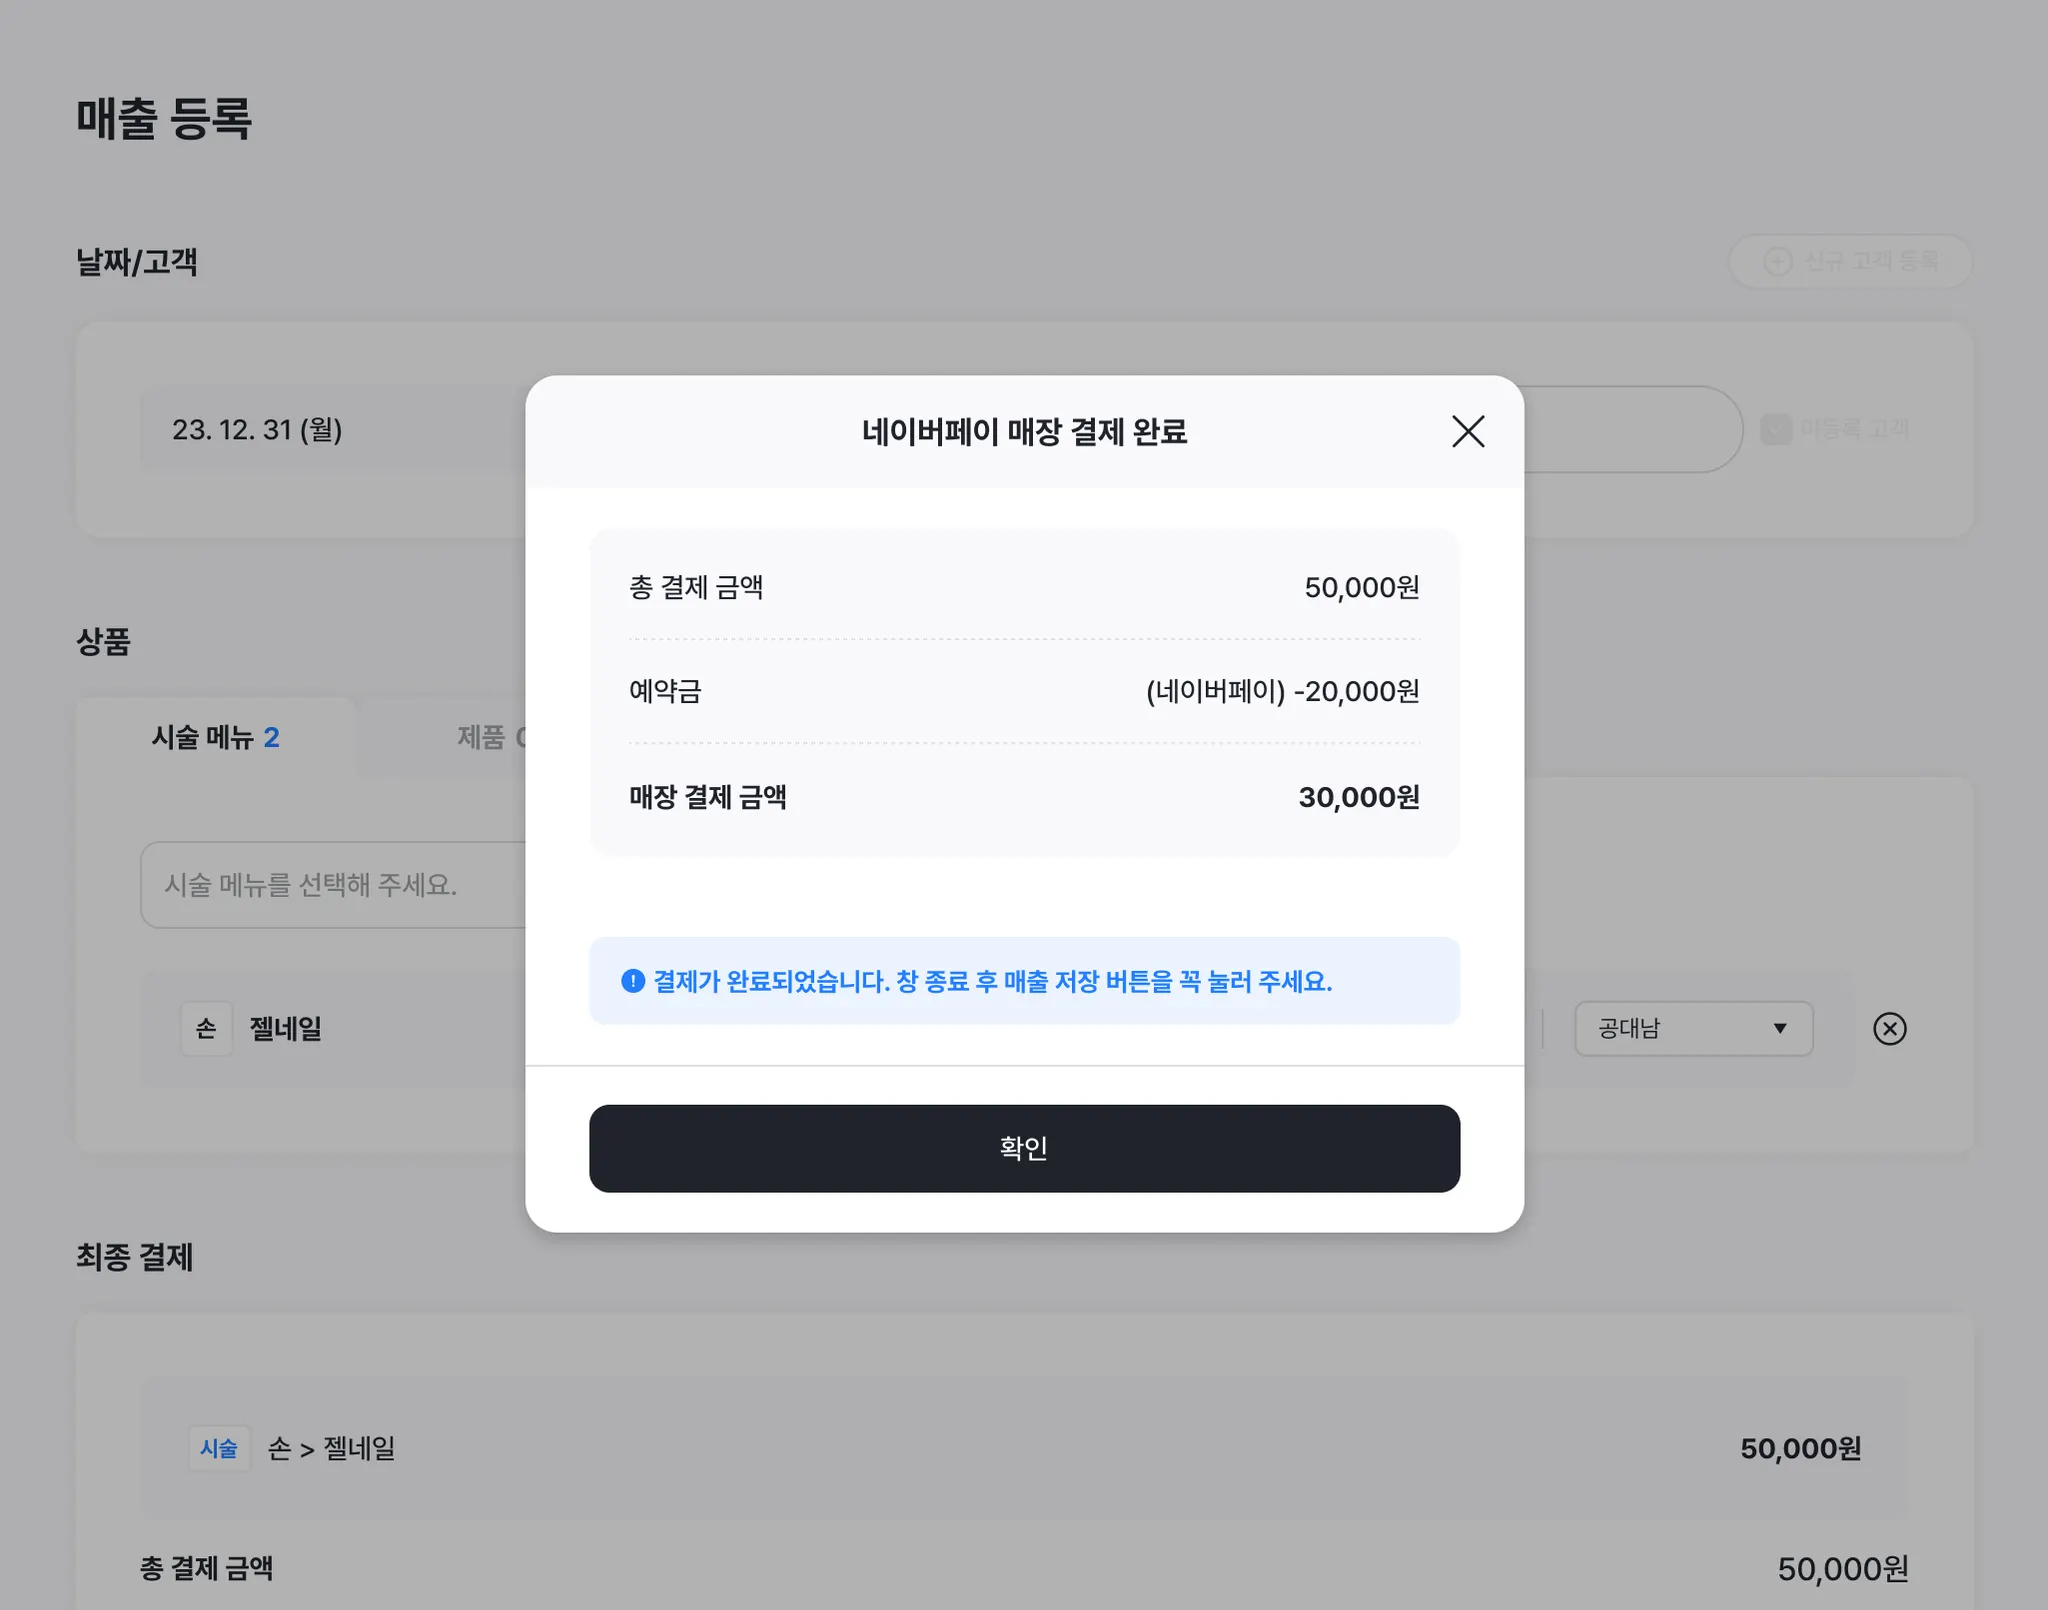The height and width of the screenshot is (1610, 2048).
Task: Click the 공대남 dropdown arrow
Action: click(1780, 1028)
